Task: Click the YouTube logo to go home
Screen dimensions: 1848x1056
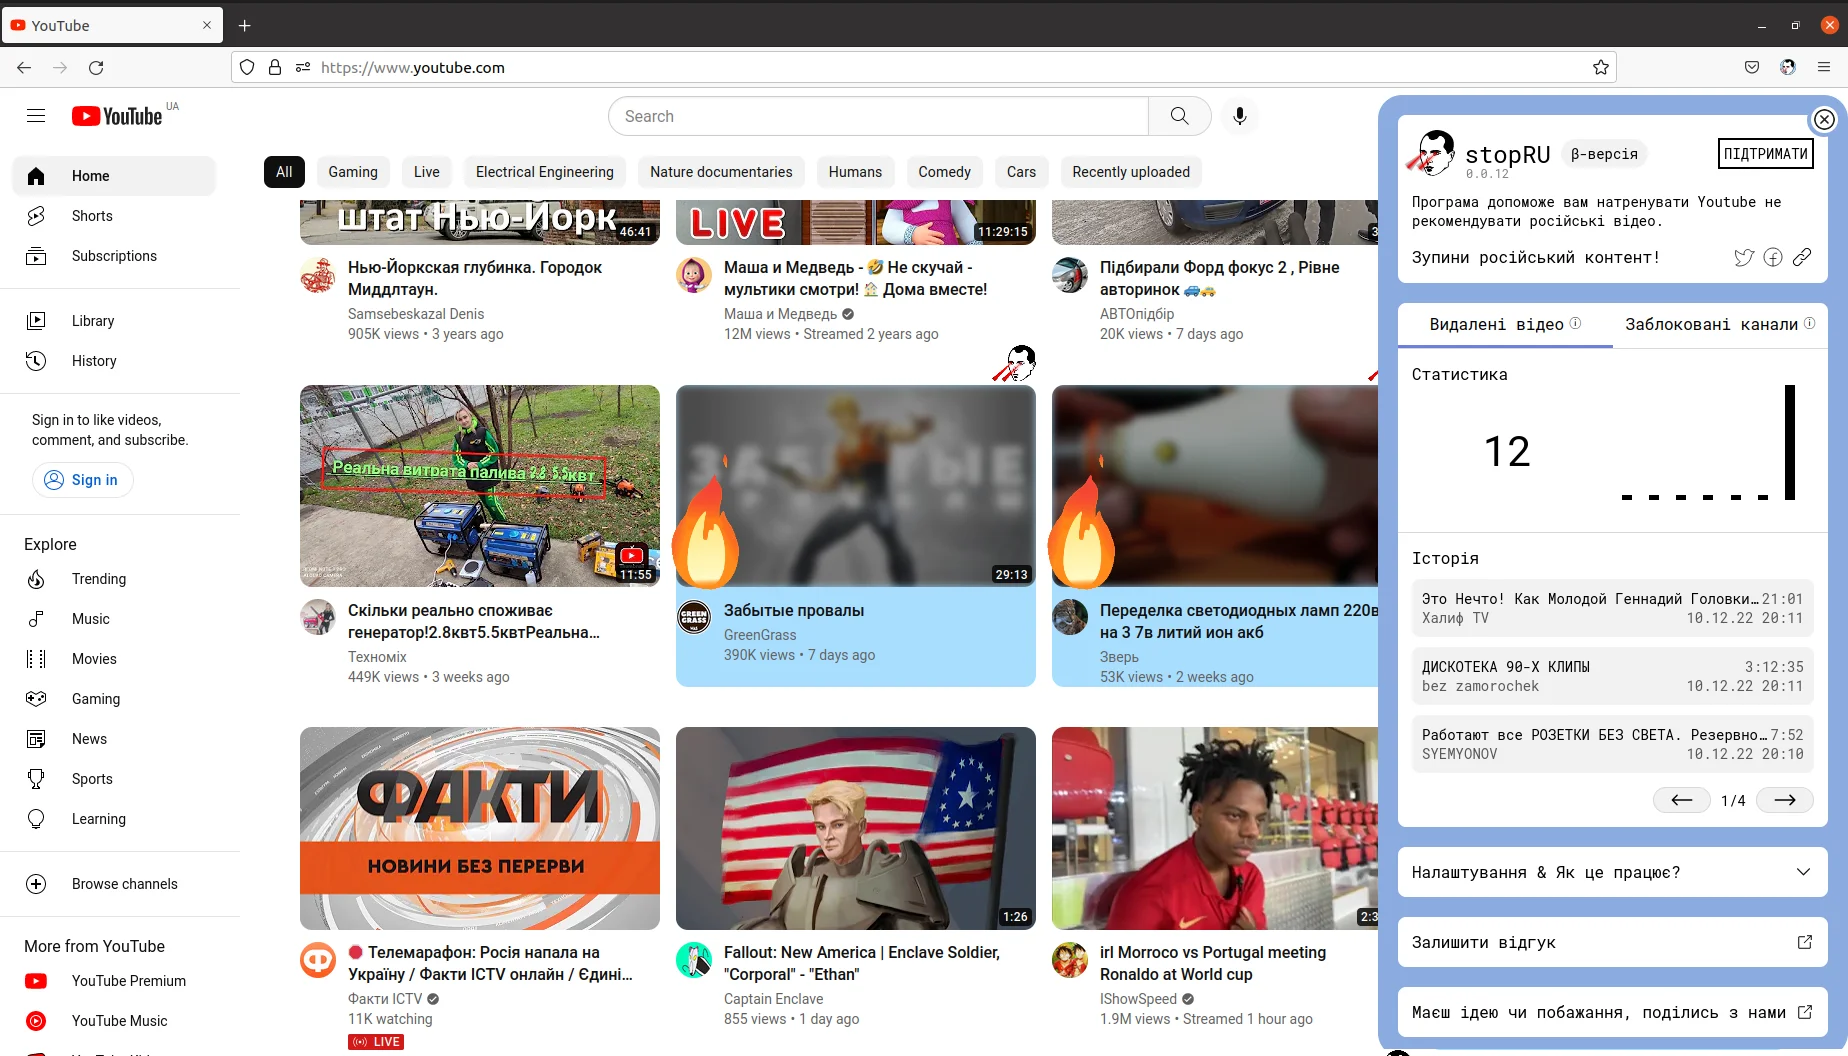Action: click(117, 115)
